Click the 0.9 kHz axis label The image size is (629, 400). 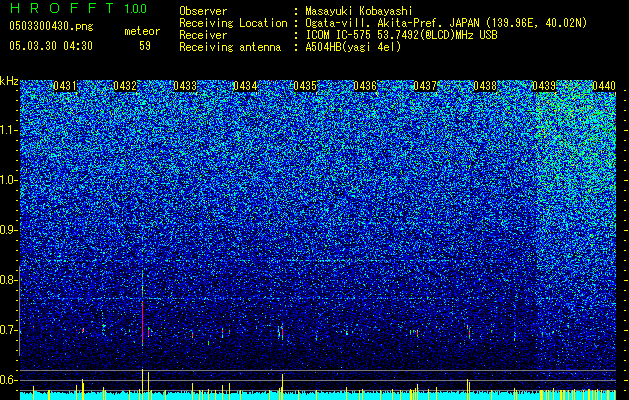click(9, 230)
